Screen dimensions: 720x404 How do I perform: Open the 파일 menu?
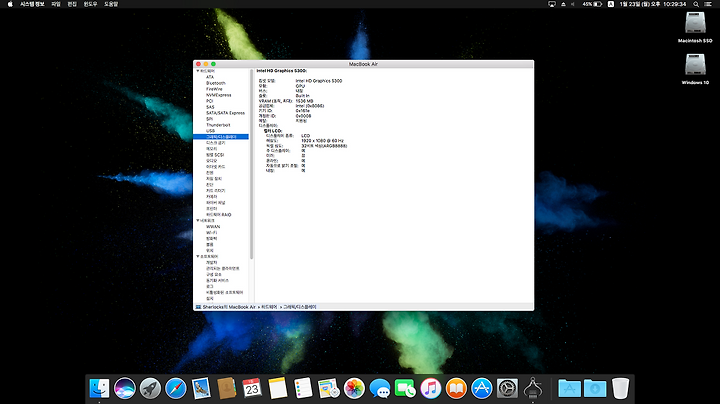pos(56,4)
